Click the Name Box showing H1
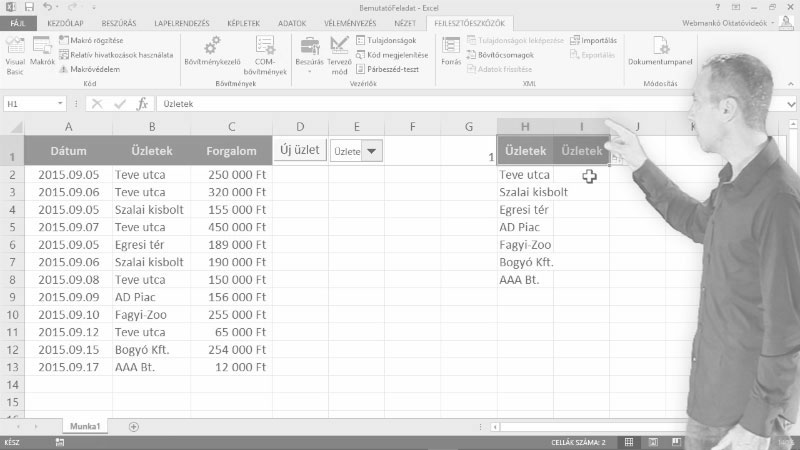800x450 pixels. 30,104
